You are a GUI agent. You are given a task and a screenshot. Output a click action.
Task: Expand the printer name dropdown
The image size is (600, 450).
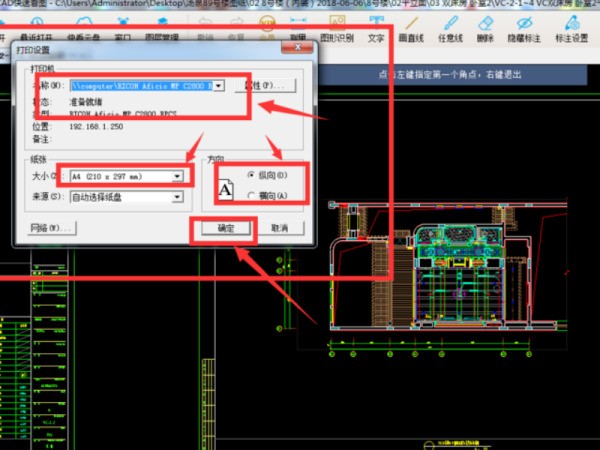[x=218, y=86]
